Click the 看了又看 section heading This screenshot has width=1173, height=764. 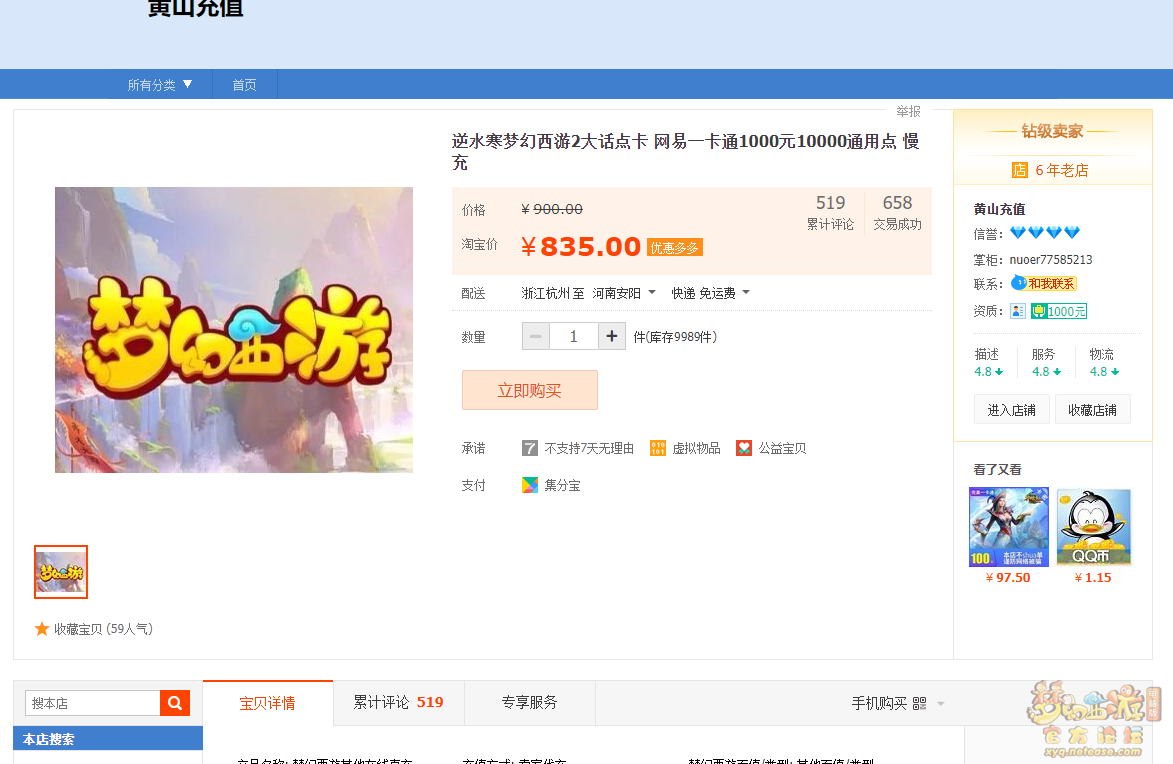click(997, 469)
